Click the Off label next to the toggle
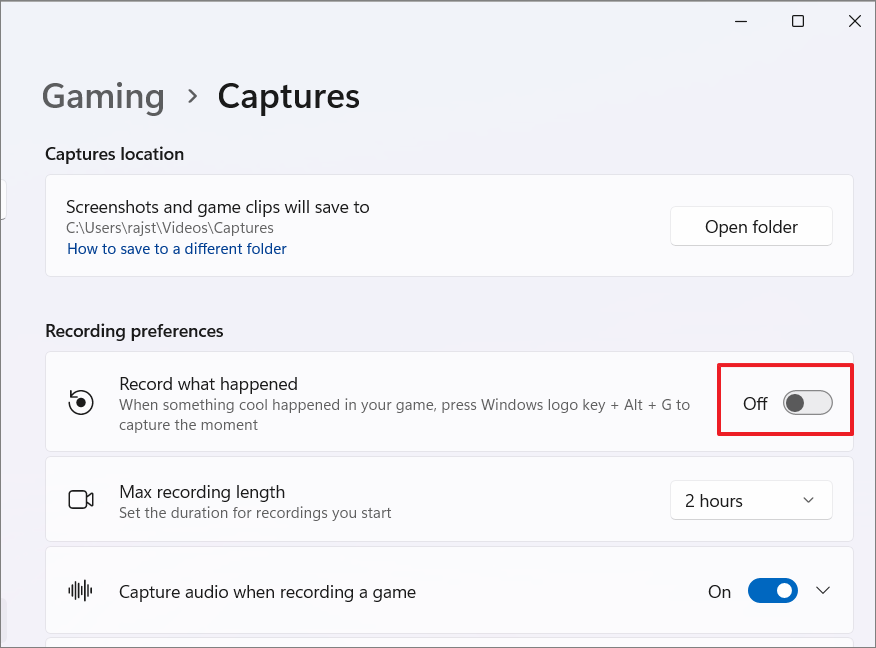The width and height of the screenshot is (876, 648). point(755,403)
